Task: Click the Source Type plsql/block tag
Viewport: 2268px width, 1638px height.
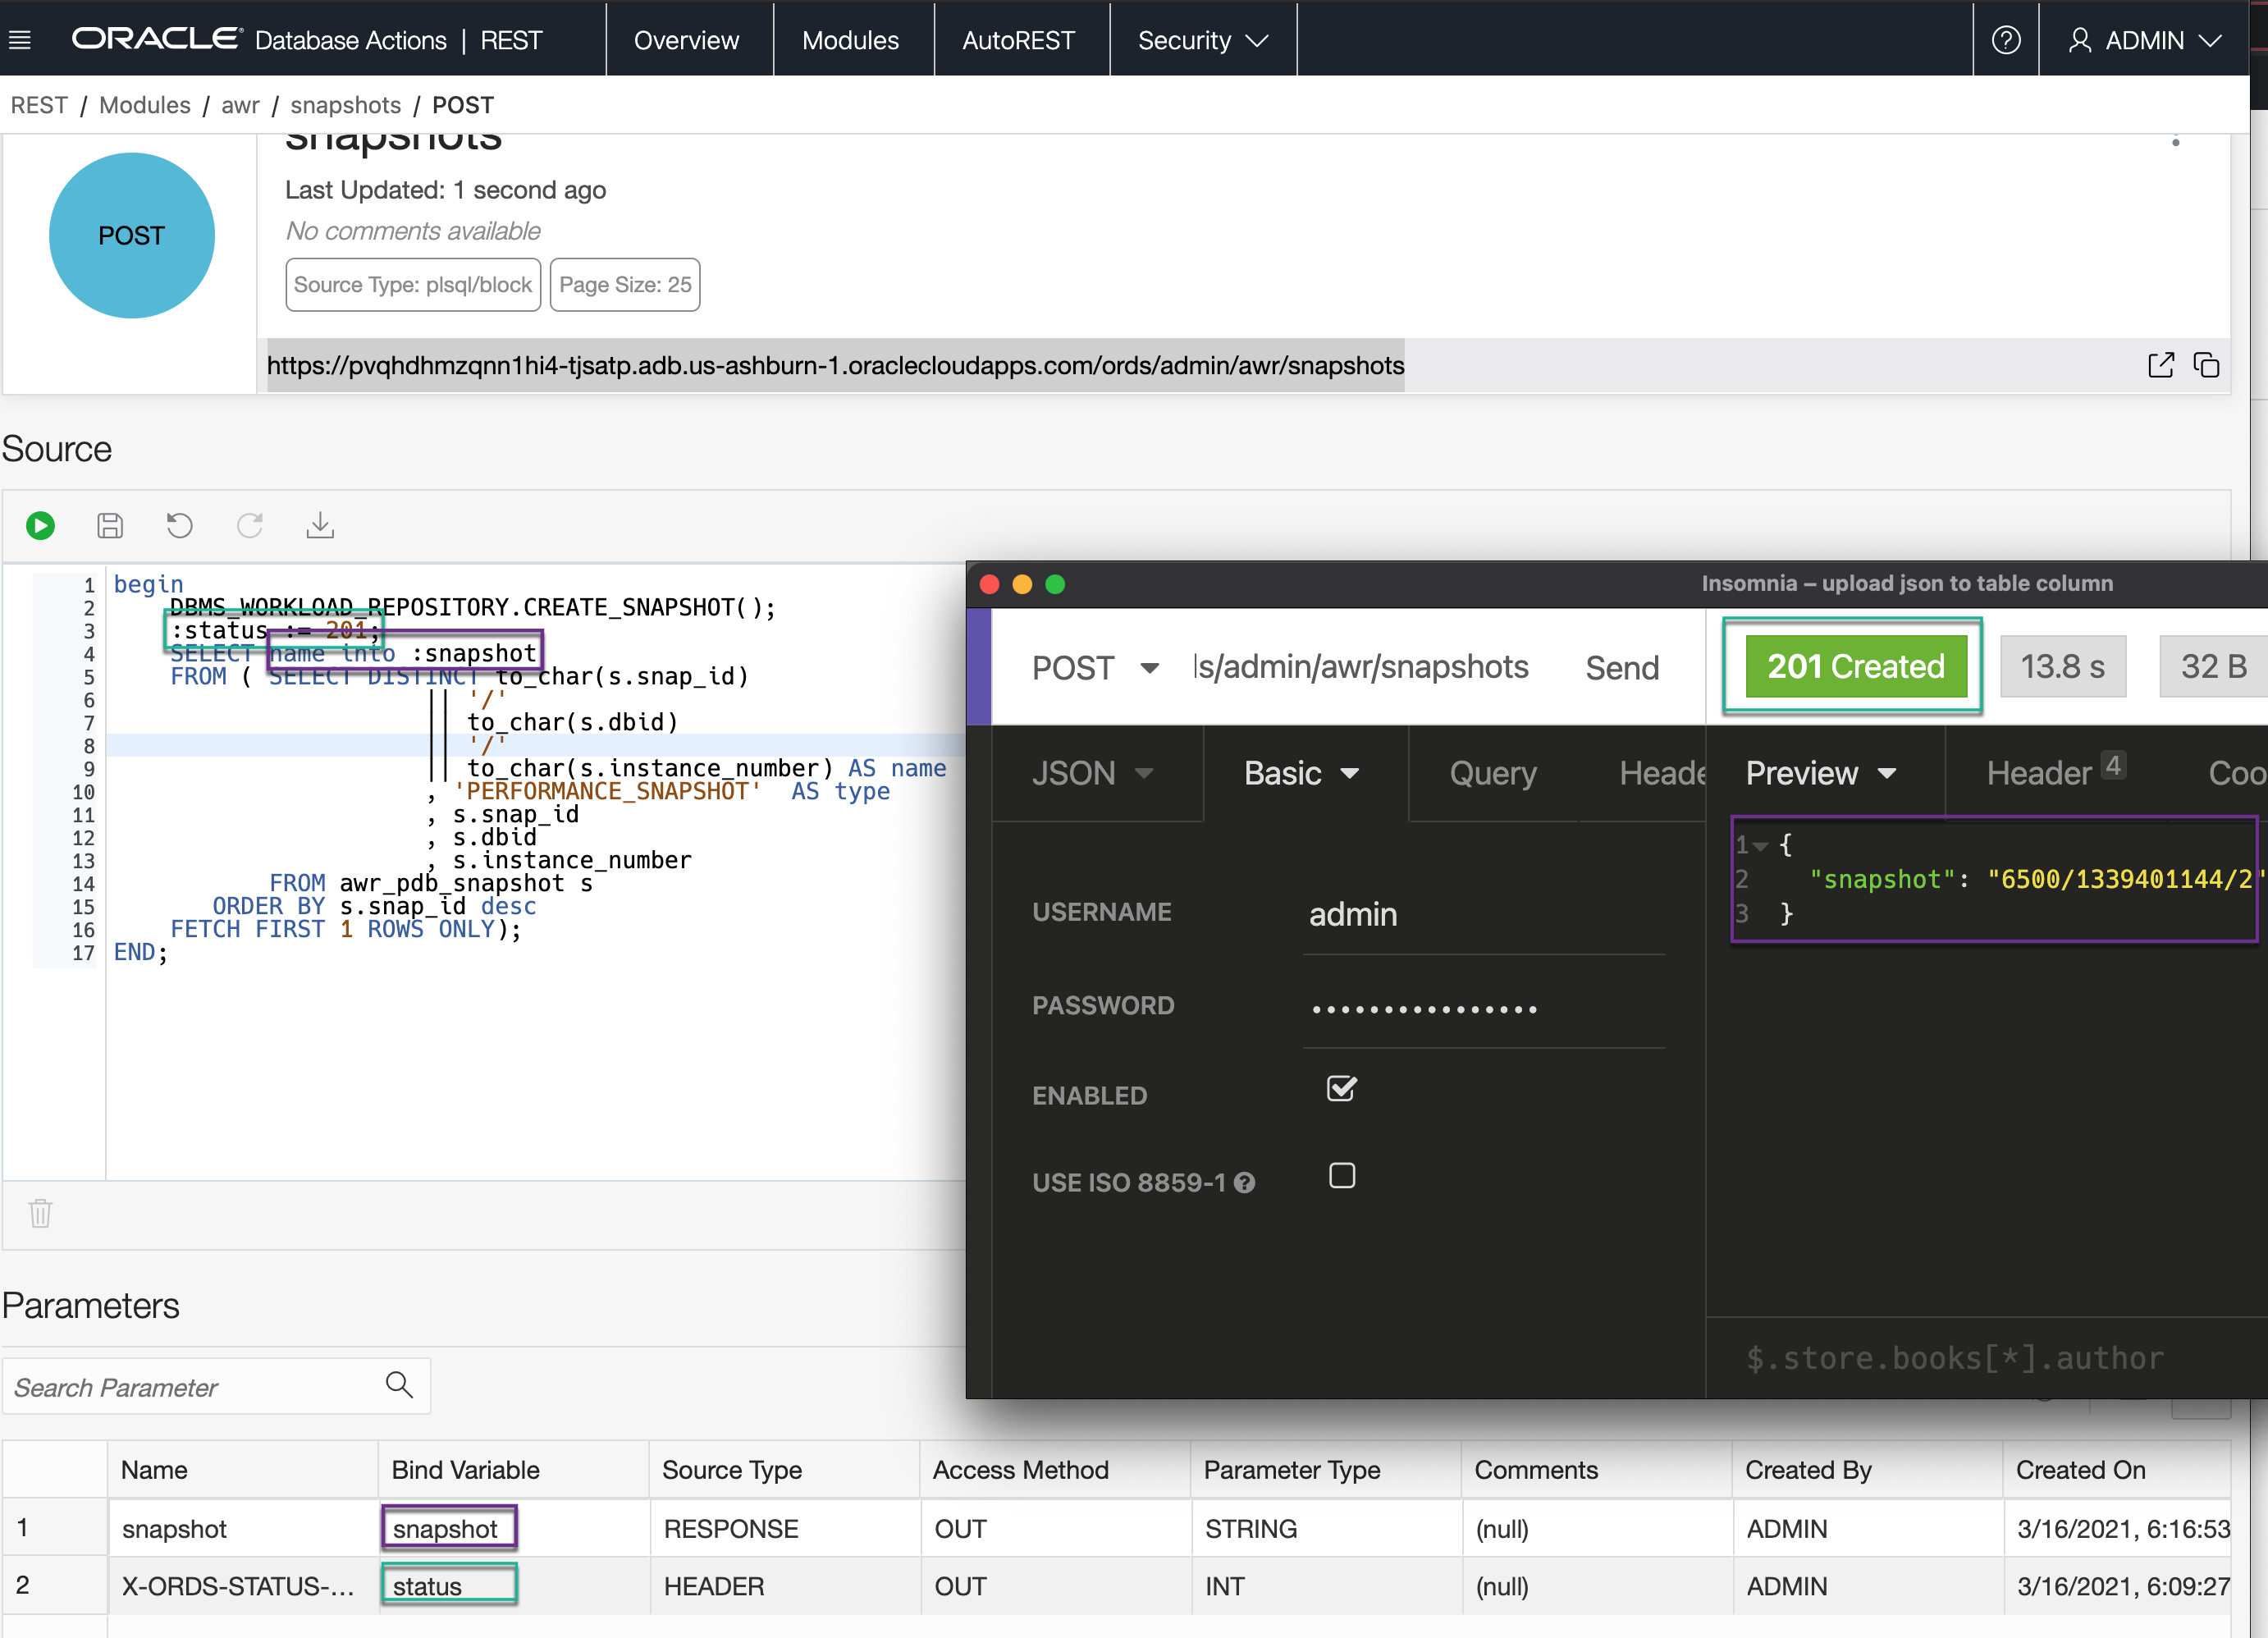Action: [x=413, y=285]
